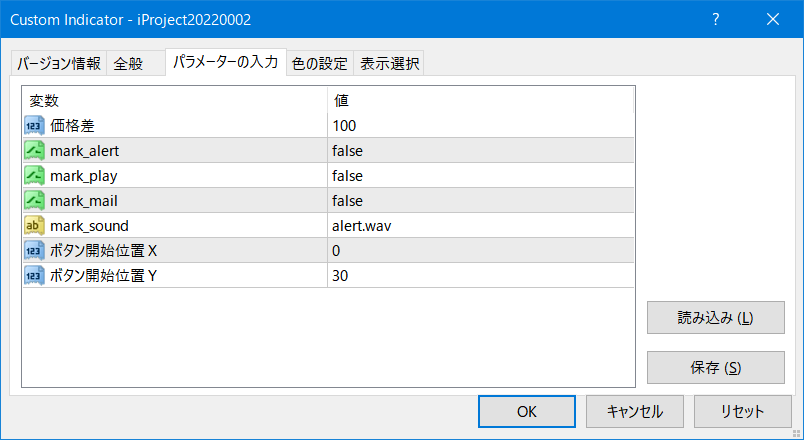Screen dimensions: 804x440
Task: Click the 変数 column header
Action: point(175,101)
